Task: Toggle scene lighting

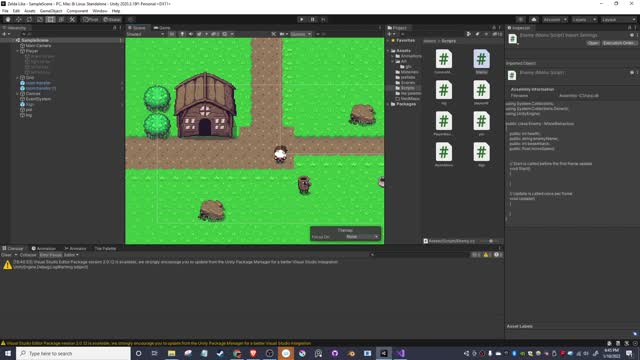Action: click(x=182, y=34)
